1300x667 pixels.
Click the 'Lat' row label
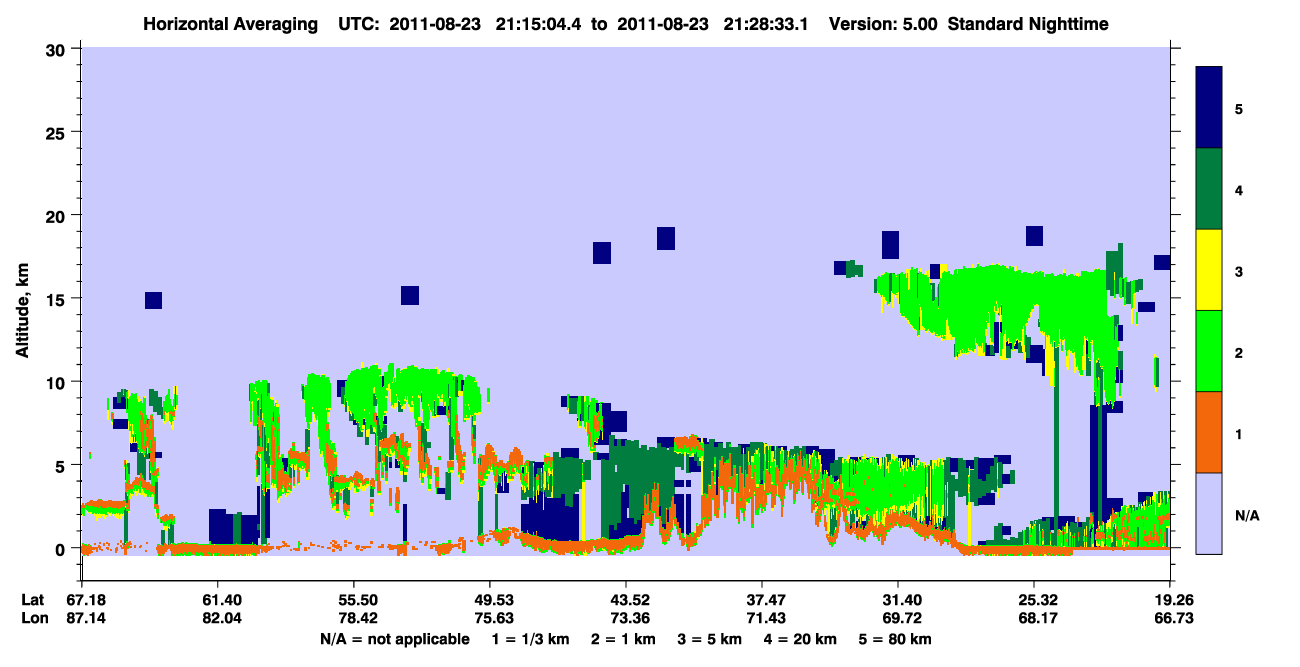32,600
